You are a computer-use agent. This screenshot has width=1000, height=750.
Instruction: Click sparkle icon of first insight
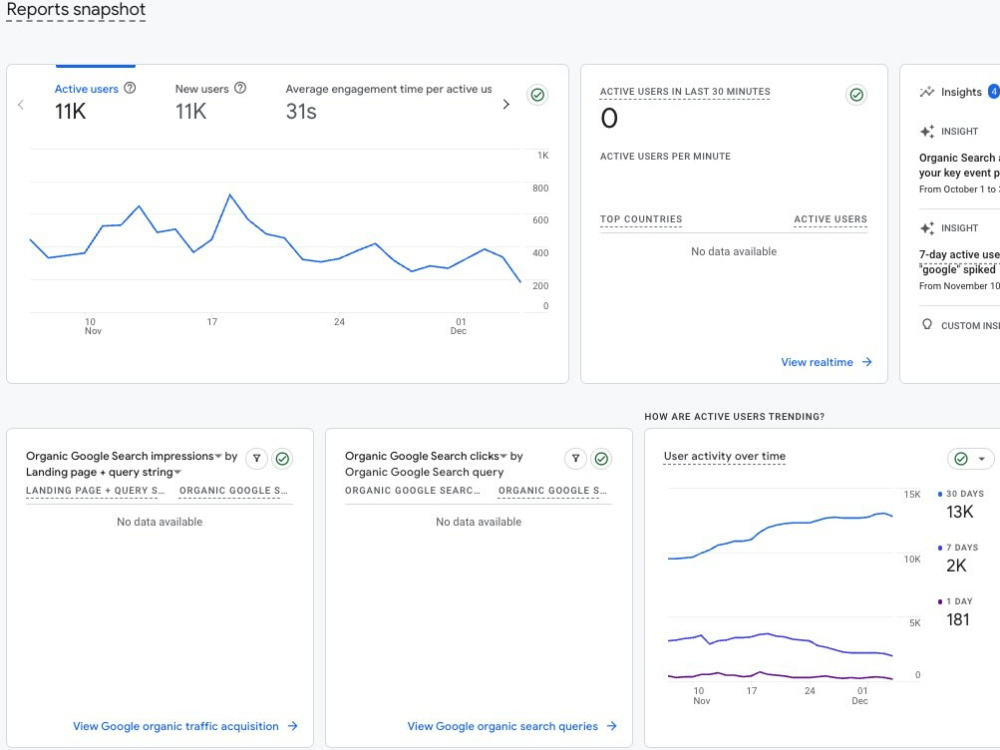coord(927,131)
